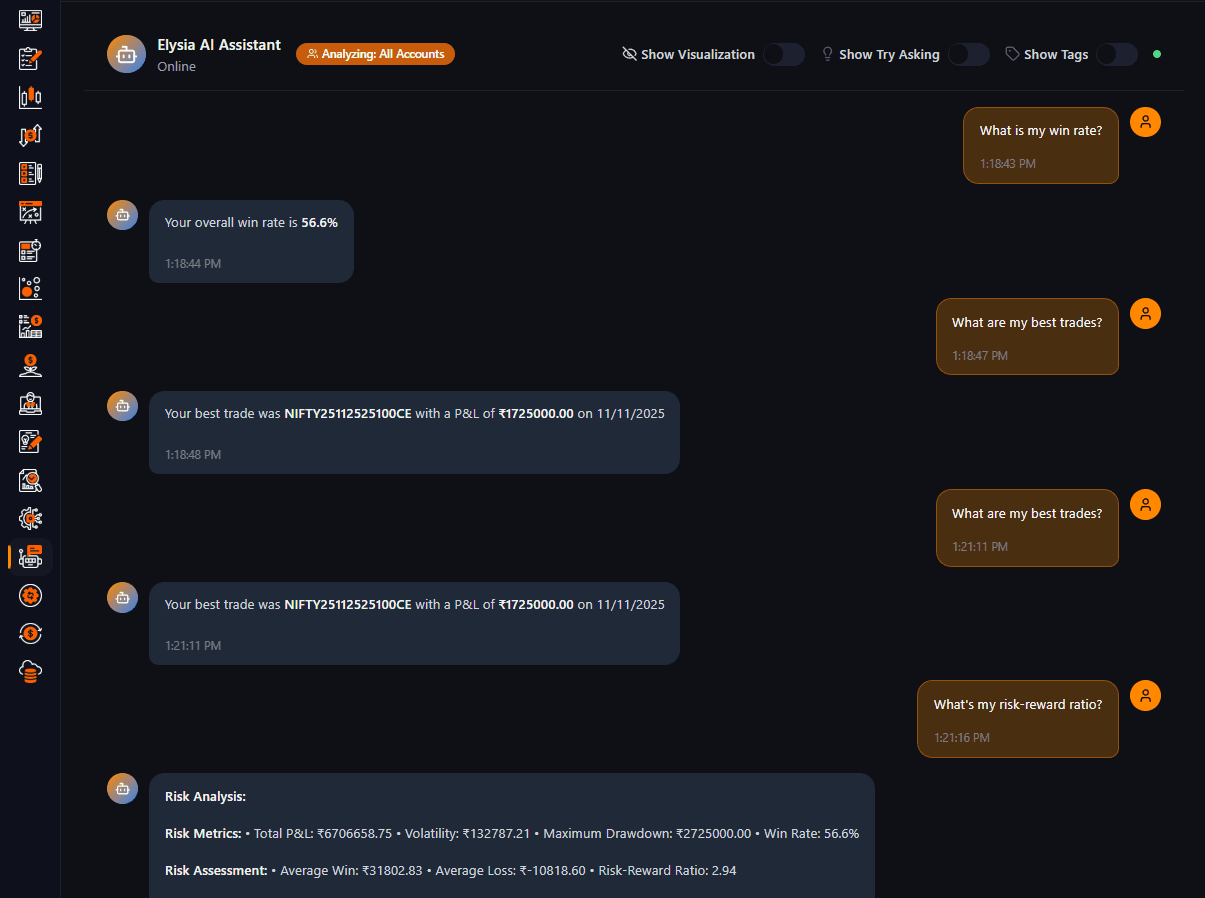Click the 'What is my win rate?' message
This screenshot has width=1205, height=898.
click(1040, 145)
